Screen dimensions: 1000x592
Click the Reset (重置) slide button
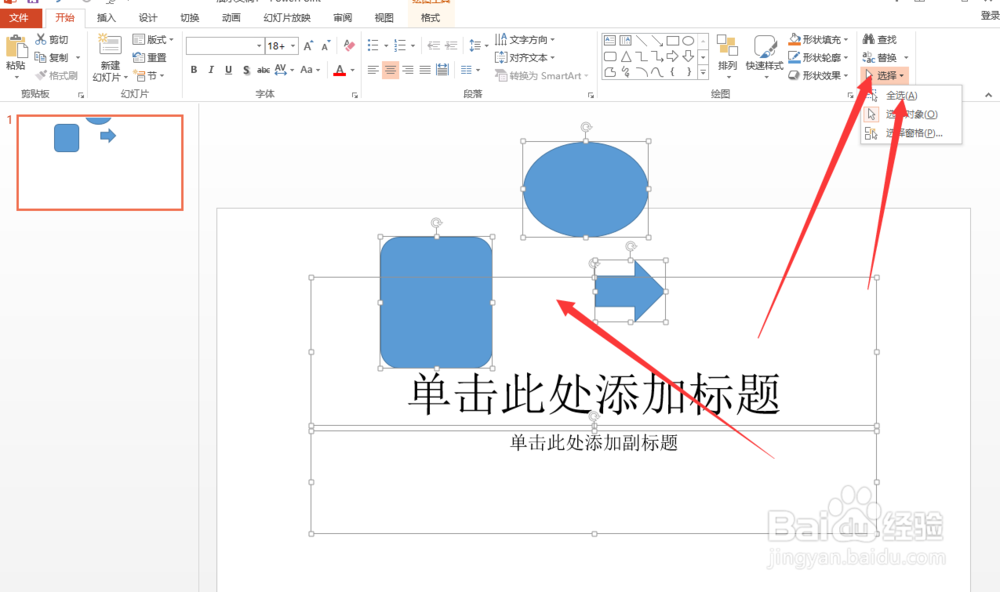tap(149, 57)
